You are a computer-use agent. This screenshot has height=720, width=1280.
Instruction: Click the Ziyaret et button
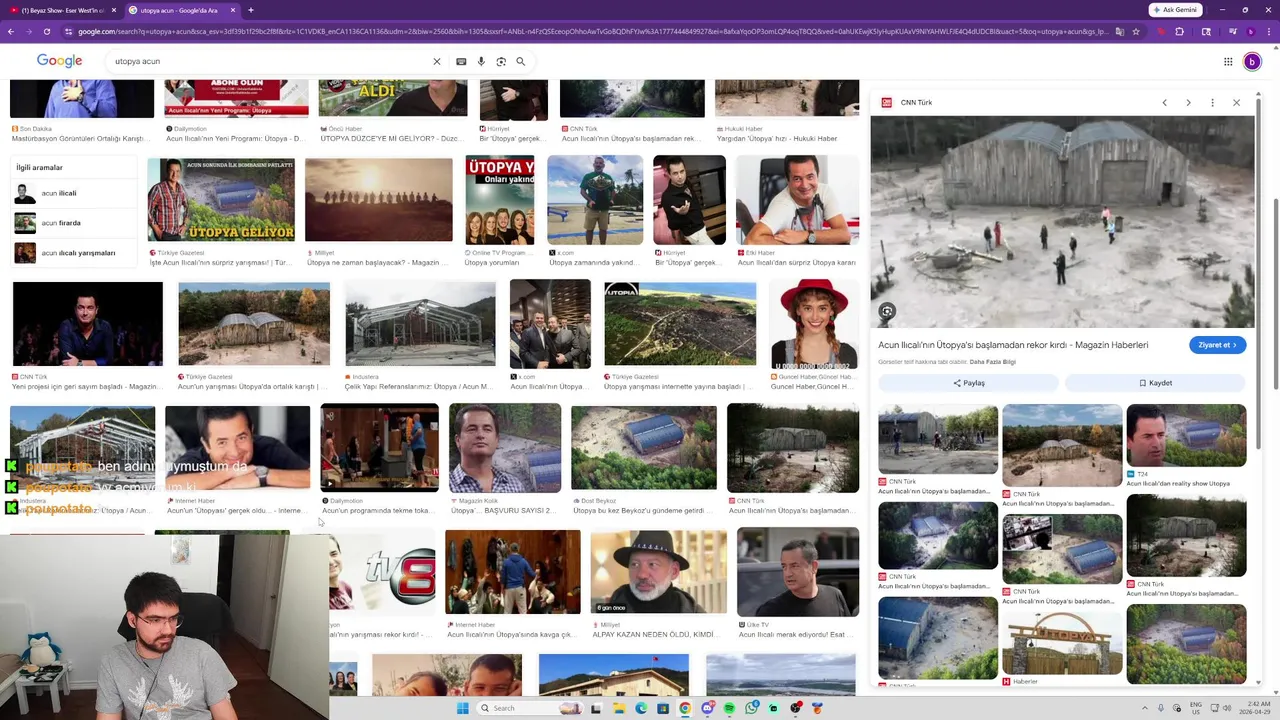pyautogui.click(x=1217, y=345)
